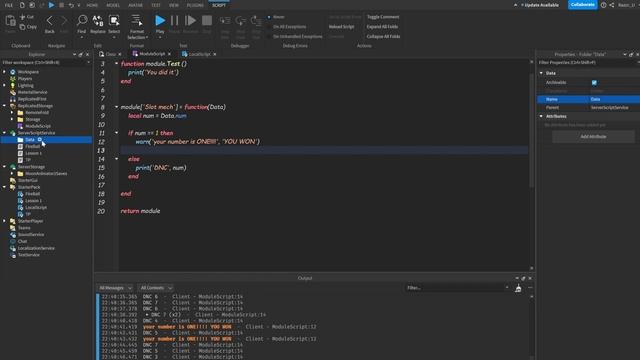Click the Toggle Comment action
This screenshot has width=640, height=360.
click(383, 17)
